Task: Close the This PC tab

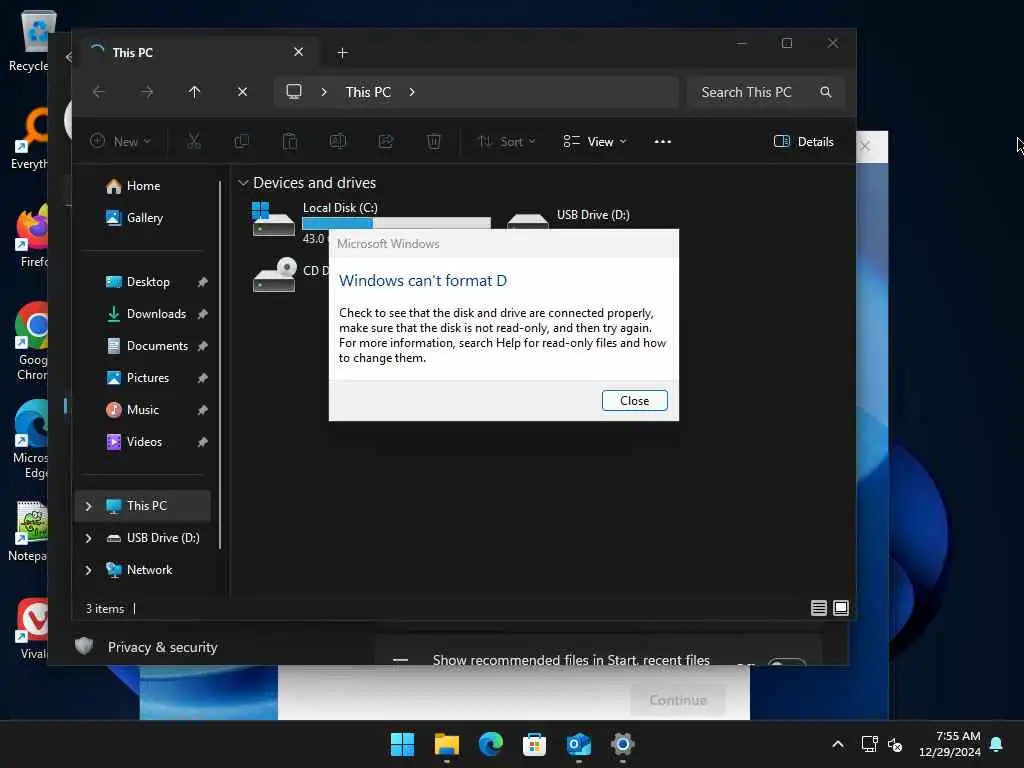Action: click(298, 52)
